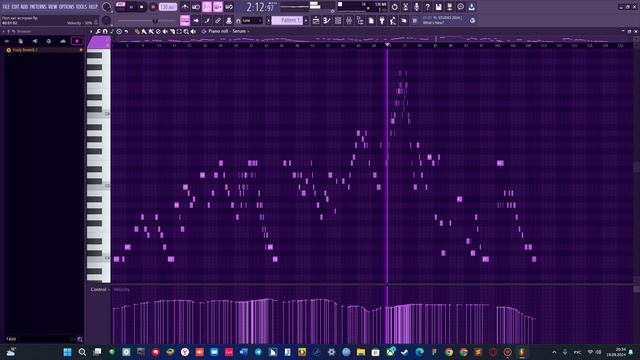
Task: Open the Windows Start menu
Action: click(67, 352)
